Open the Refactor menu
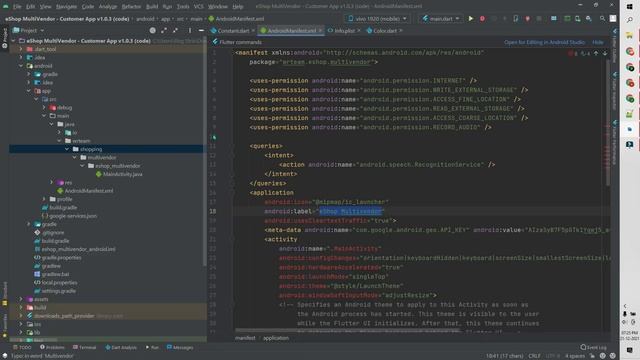The image size is (640, 360). point(131,7)
